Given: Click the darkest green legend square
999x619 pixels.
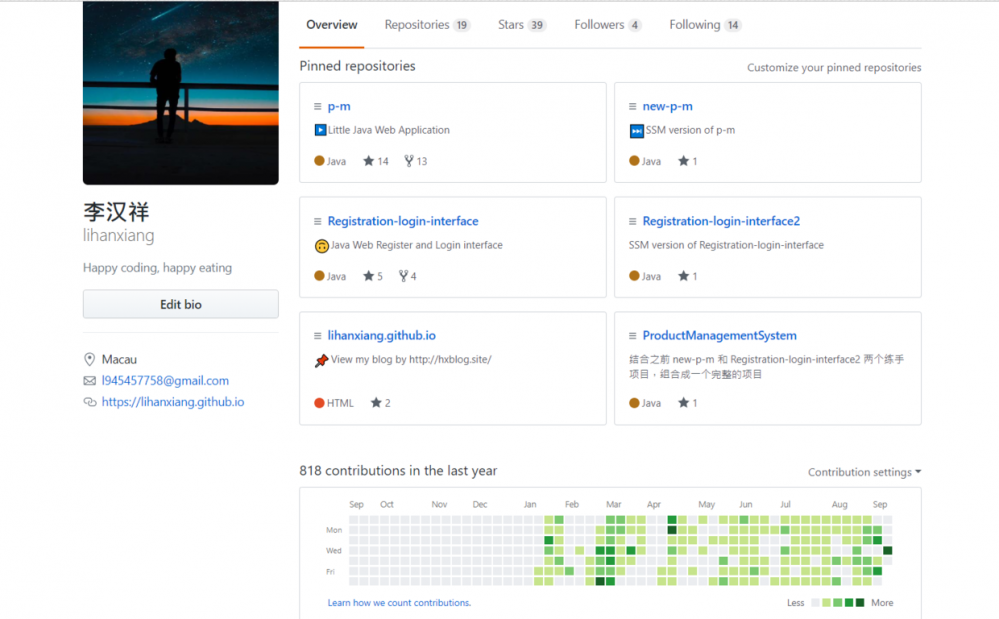Looking at the screenshot, I should point(860,603).
